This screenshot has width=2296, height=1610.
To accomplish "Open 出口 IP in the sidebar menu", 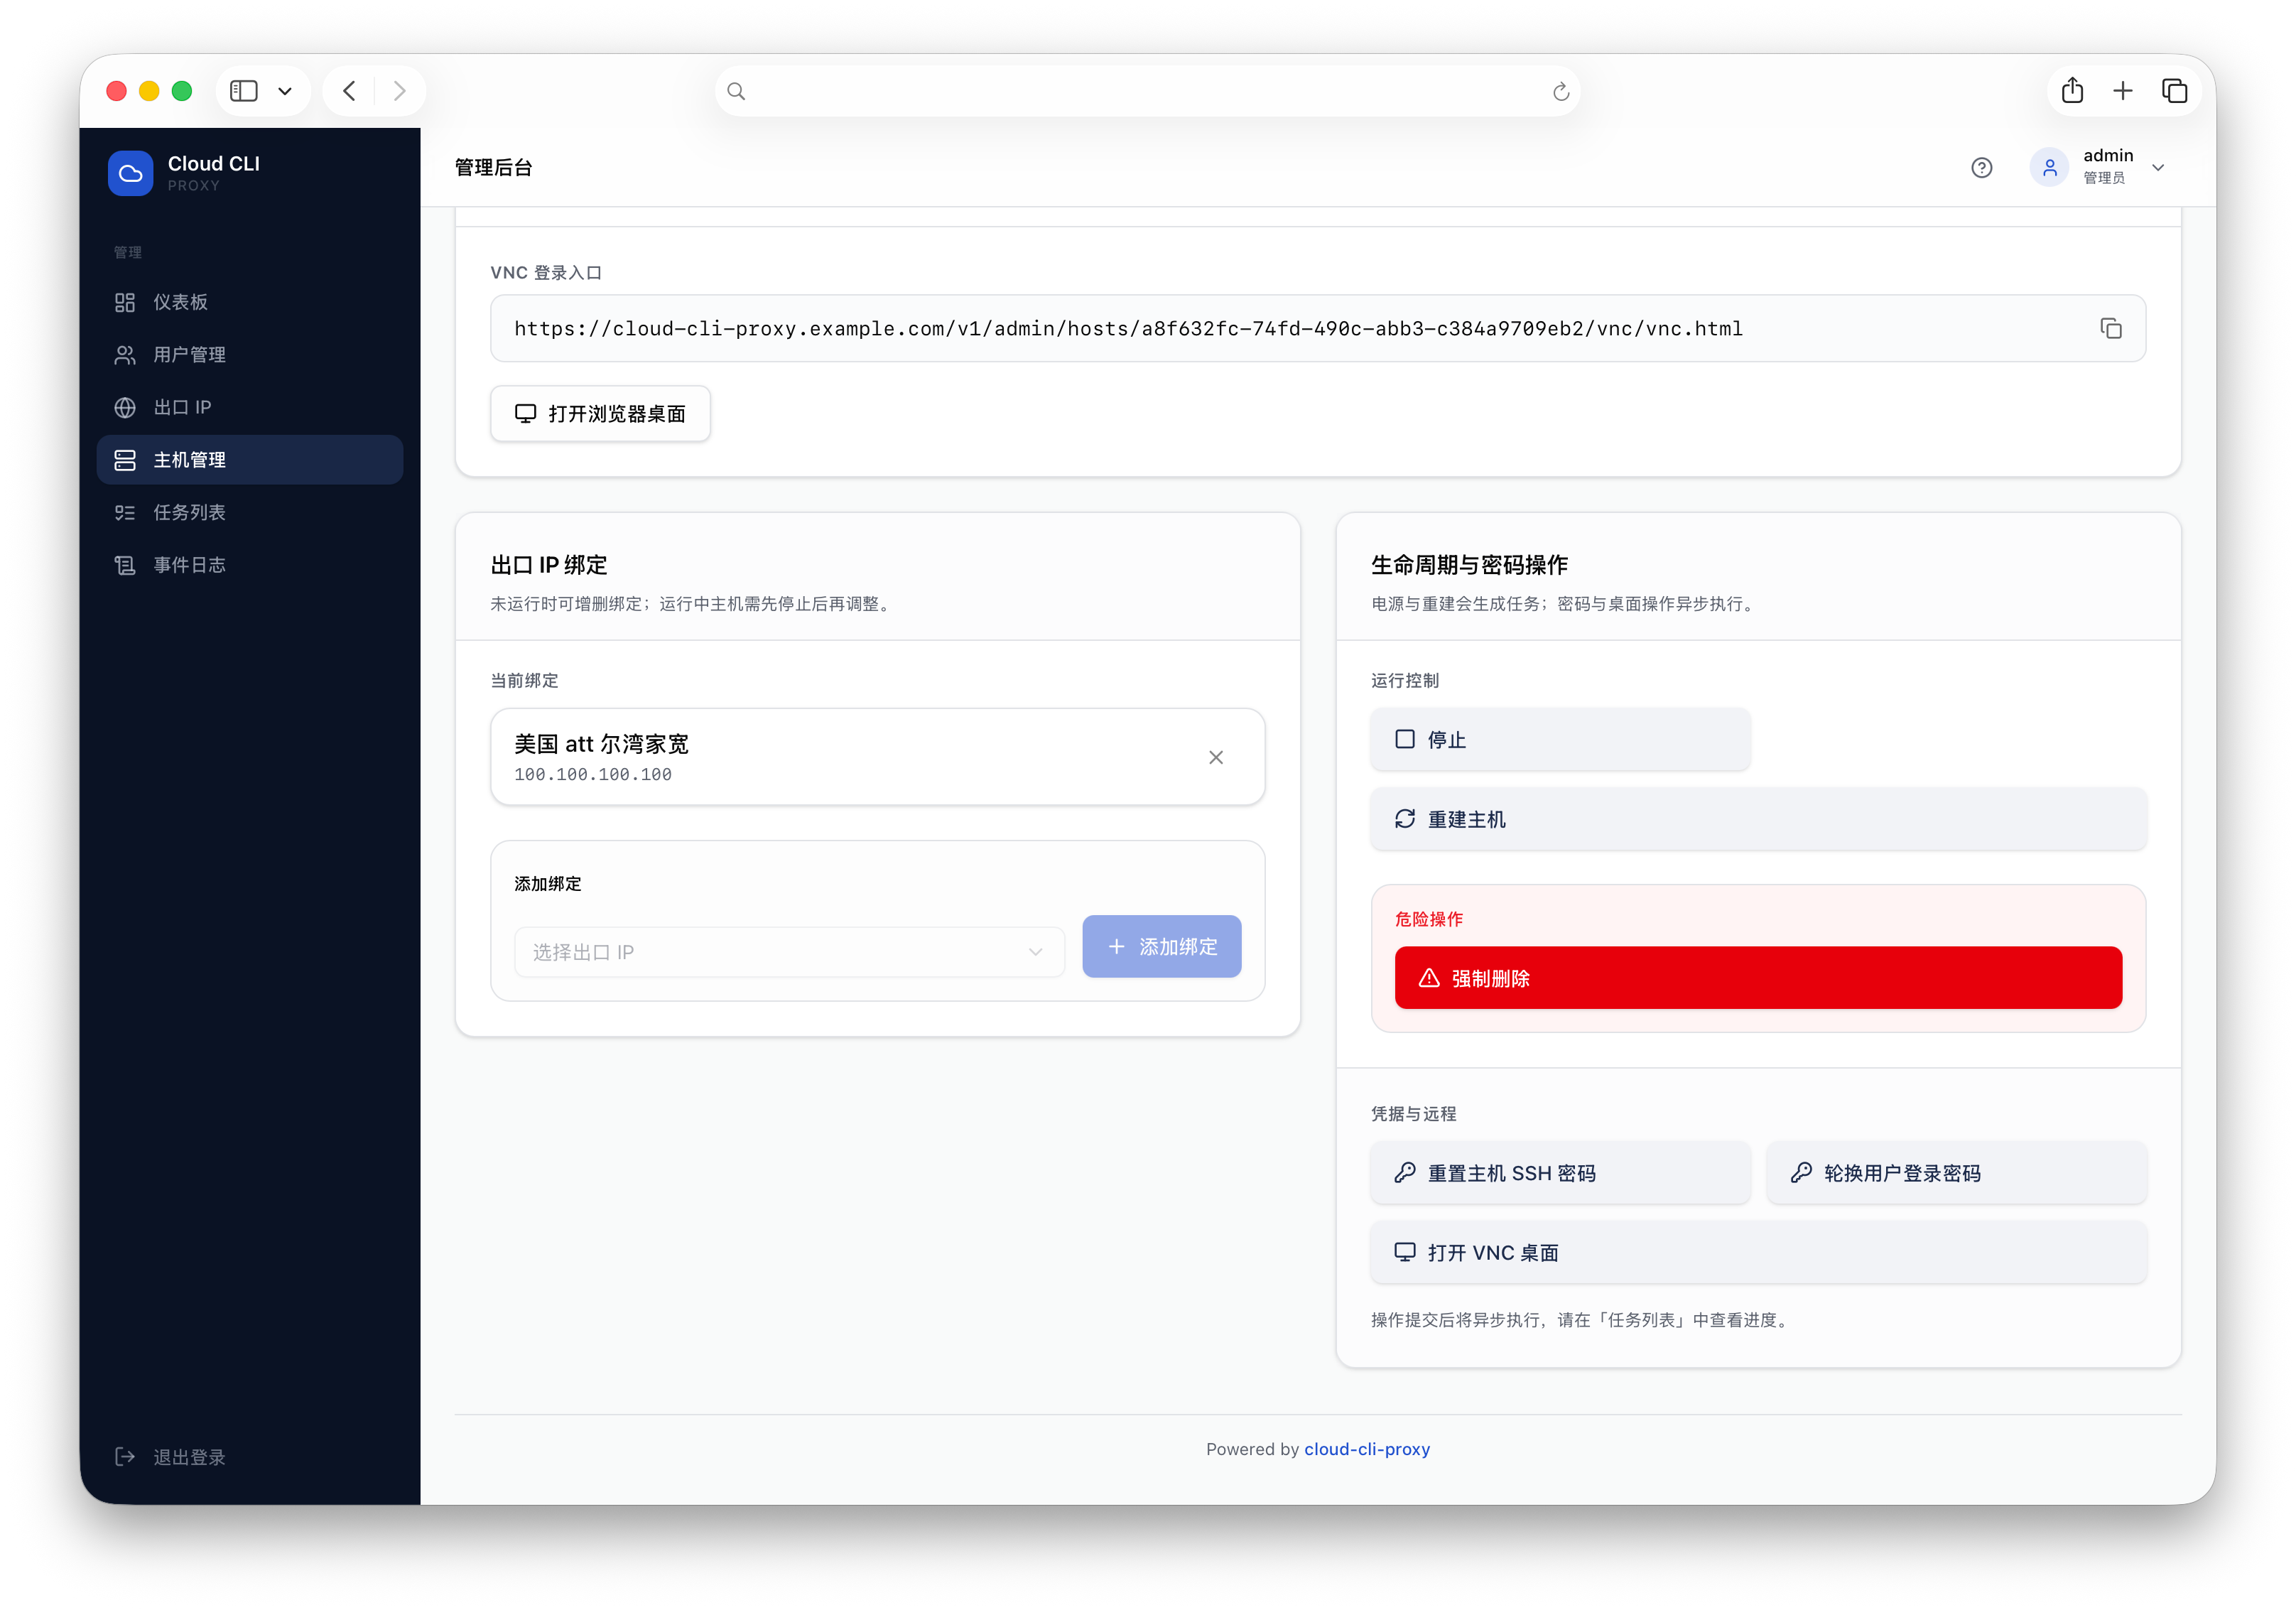I will coord(182,407).
